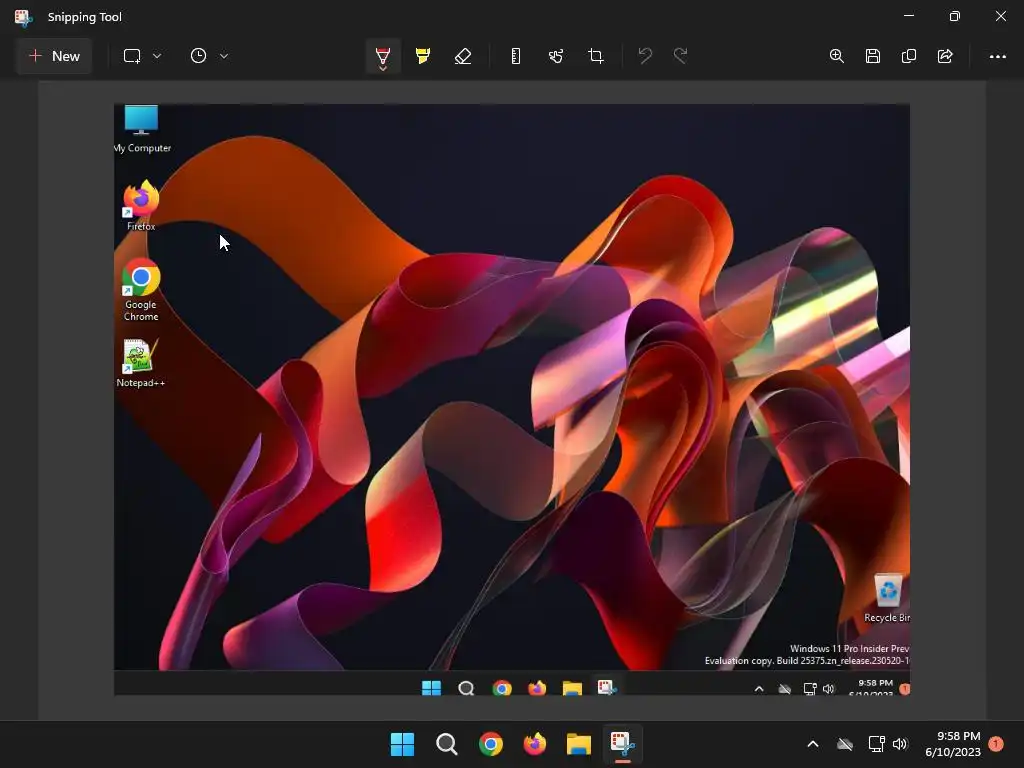Select the Ballpoint pen tool
Viewport: 1024px width, 768px height.
tap(383, 57)
